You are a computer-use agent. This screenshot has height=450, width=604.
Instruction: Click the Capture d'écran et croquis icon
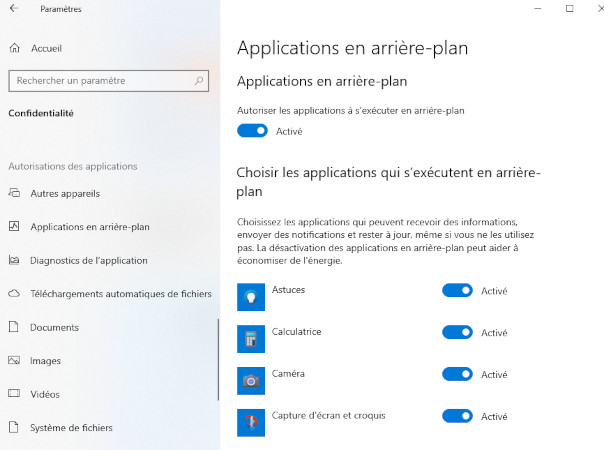click(251, 423)
